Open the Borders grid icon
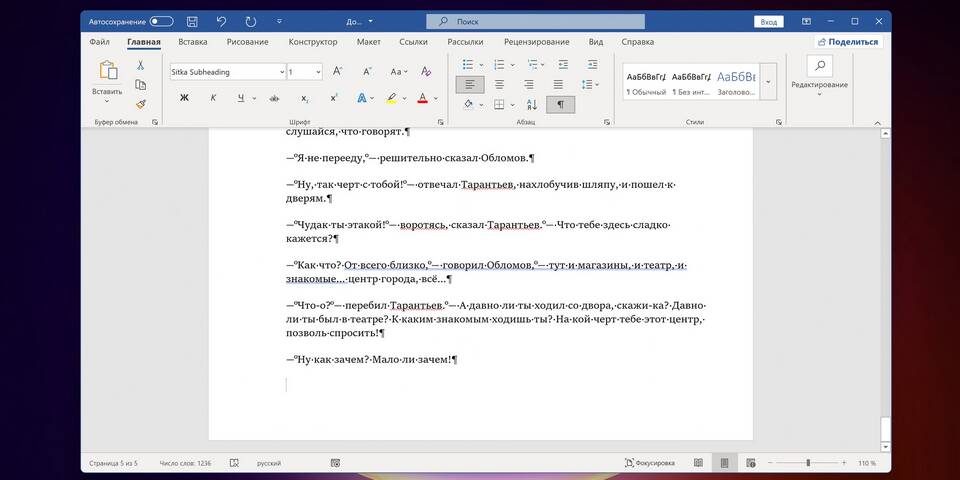This screenshot has width=960, height=480. coord(499,105)
